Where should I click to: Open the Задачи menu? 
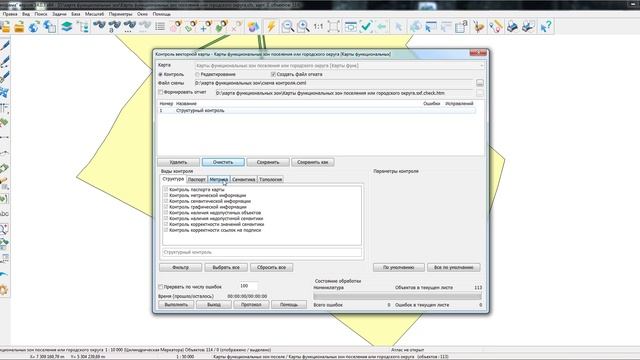click(x=59, y=14)
